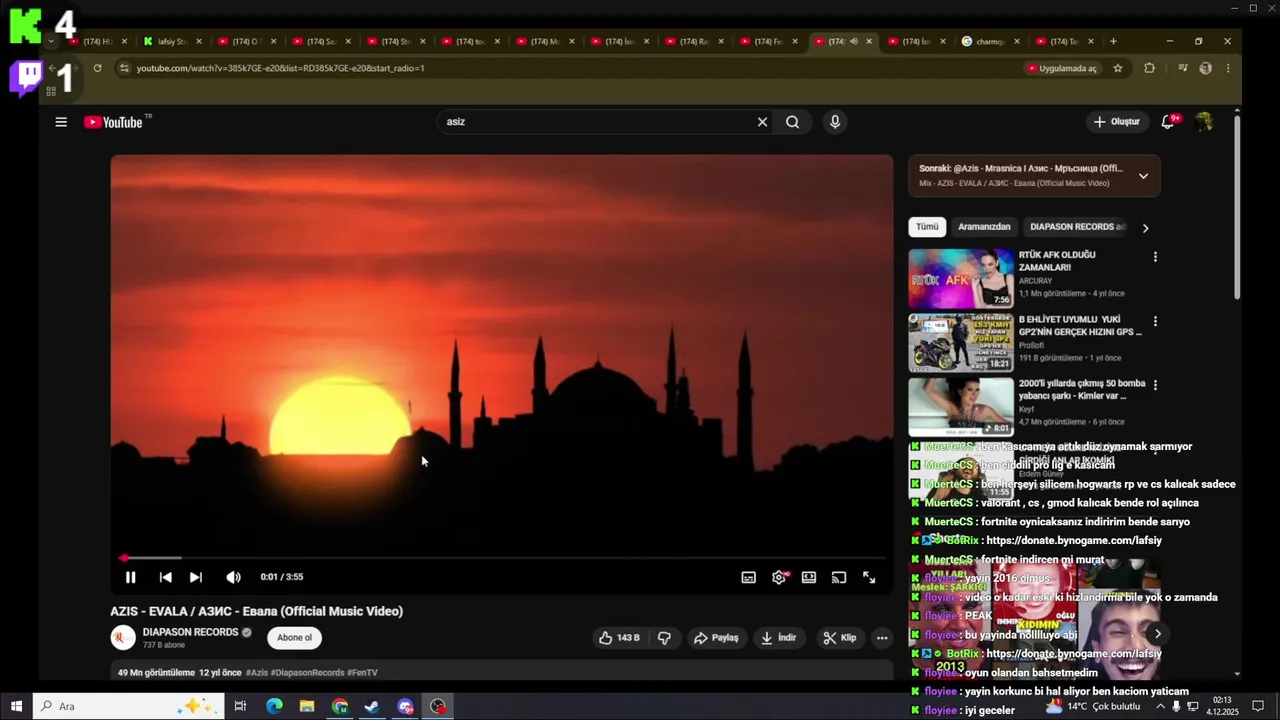1280x720 pixels.
Task: Open the player settings gear
Action: point(779,577)
